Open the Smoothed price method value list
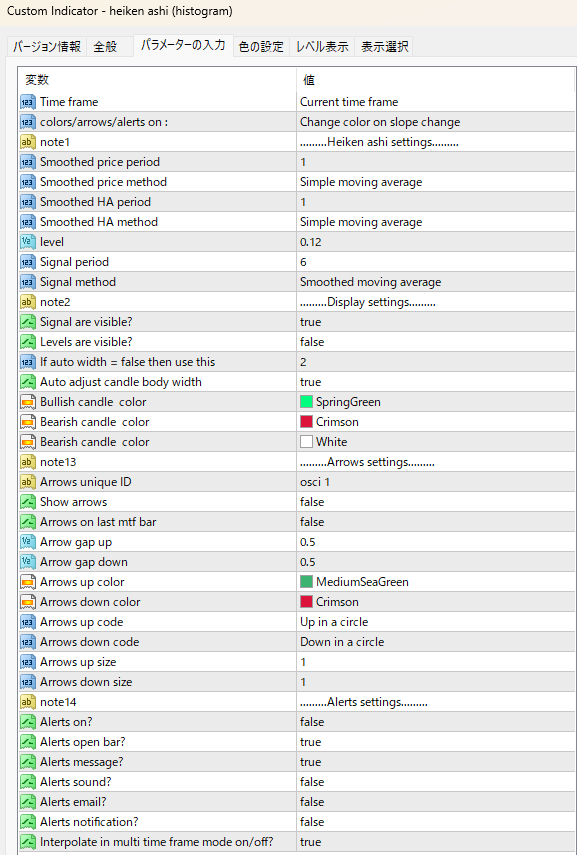 435,182
